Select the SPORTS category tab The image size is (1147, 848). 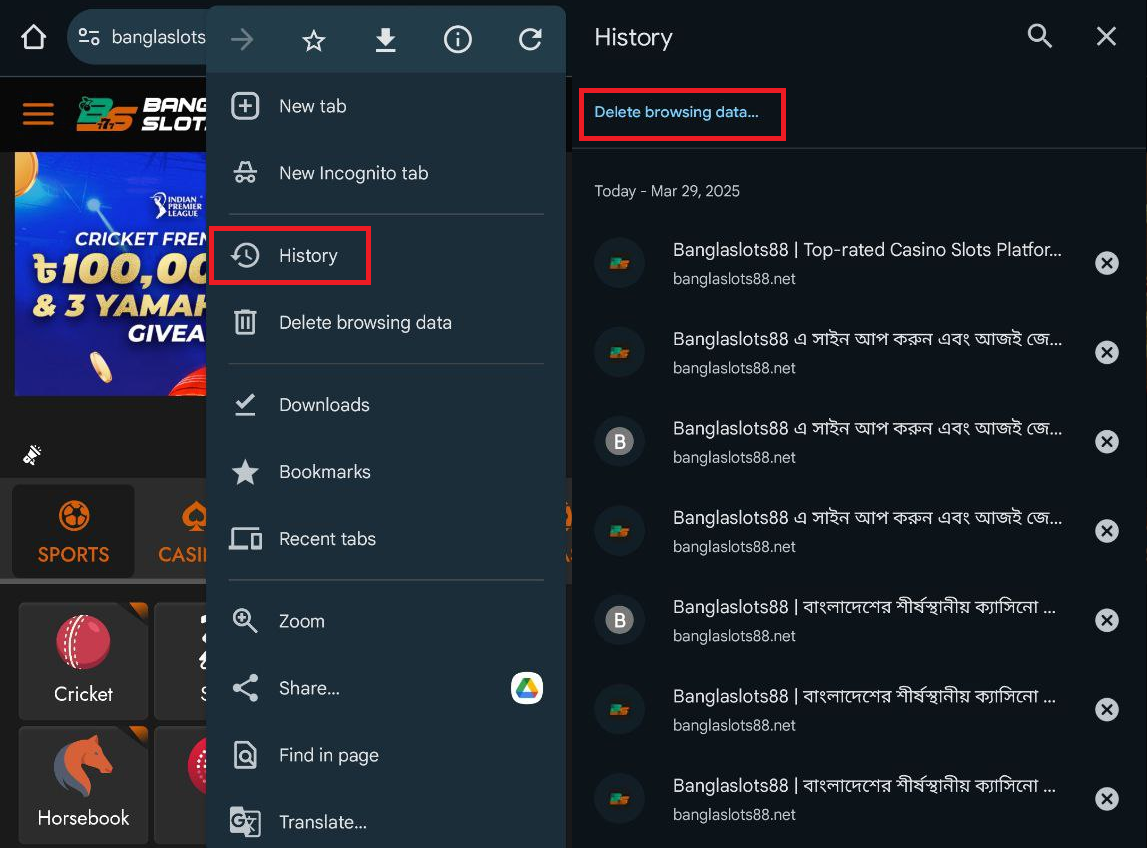point(73,531)
